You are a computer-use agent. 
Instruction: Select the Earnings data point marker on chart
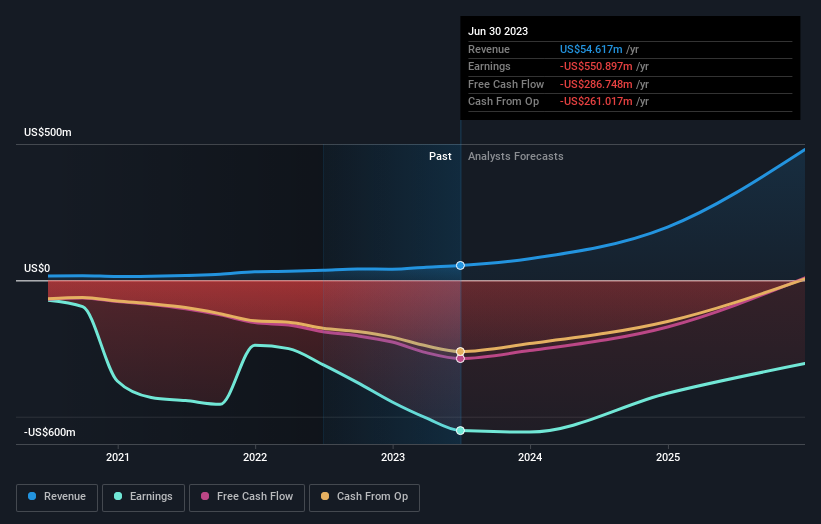[460, 430]
